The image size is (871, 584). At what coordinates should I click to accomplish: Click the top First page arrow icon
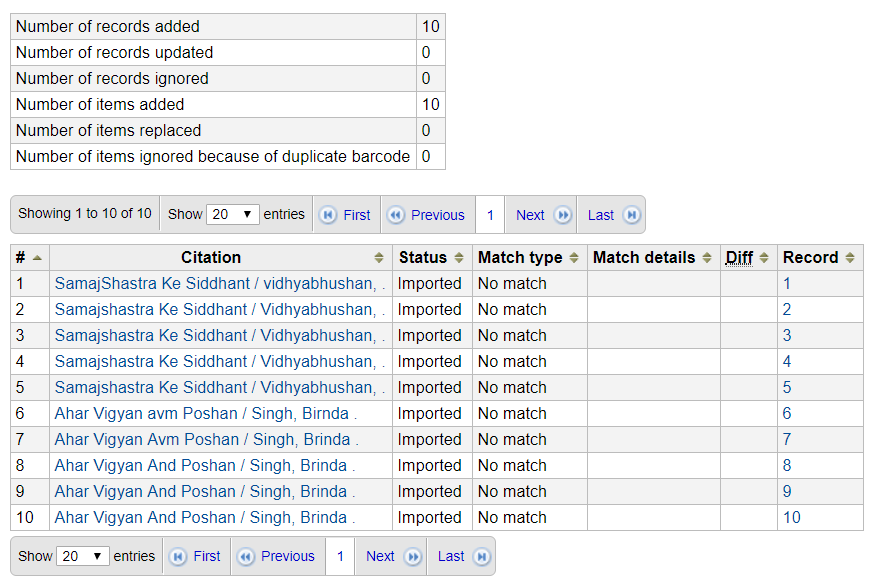coord(328,215)
